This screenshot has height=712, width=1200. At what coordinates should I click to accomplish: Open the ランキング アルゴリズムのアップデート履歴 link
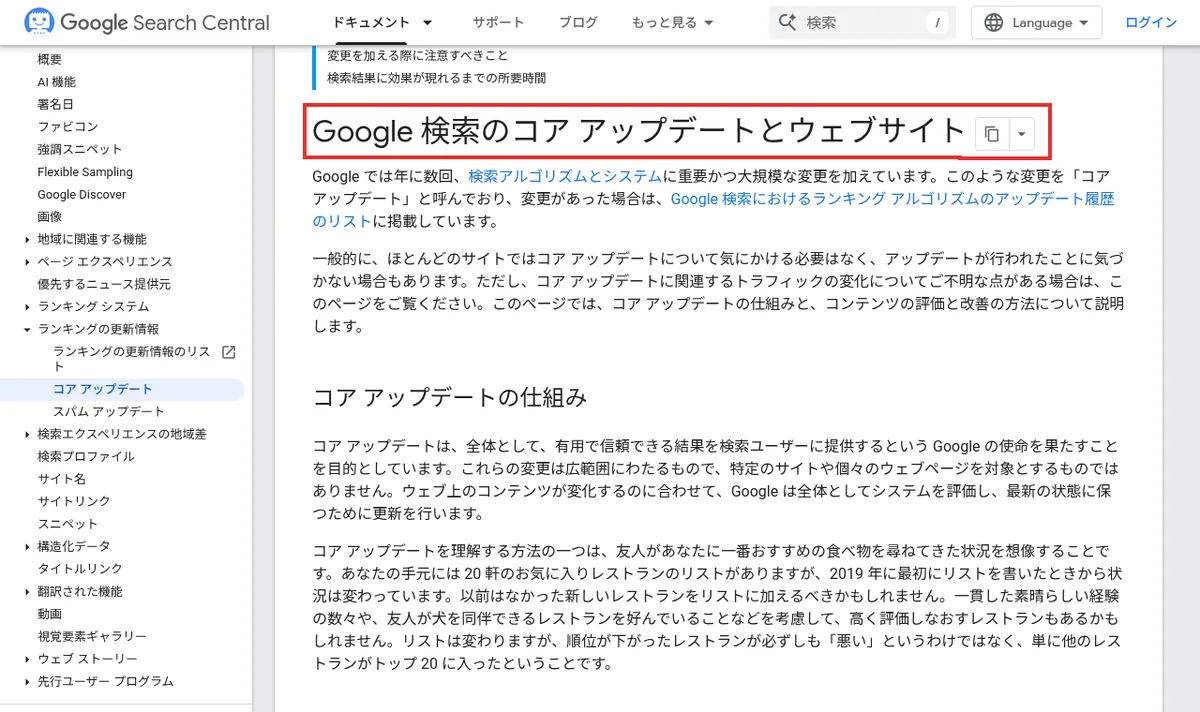point(714,210)
